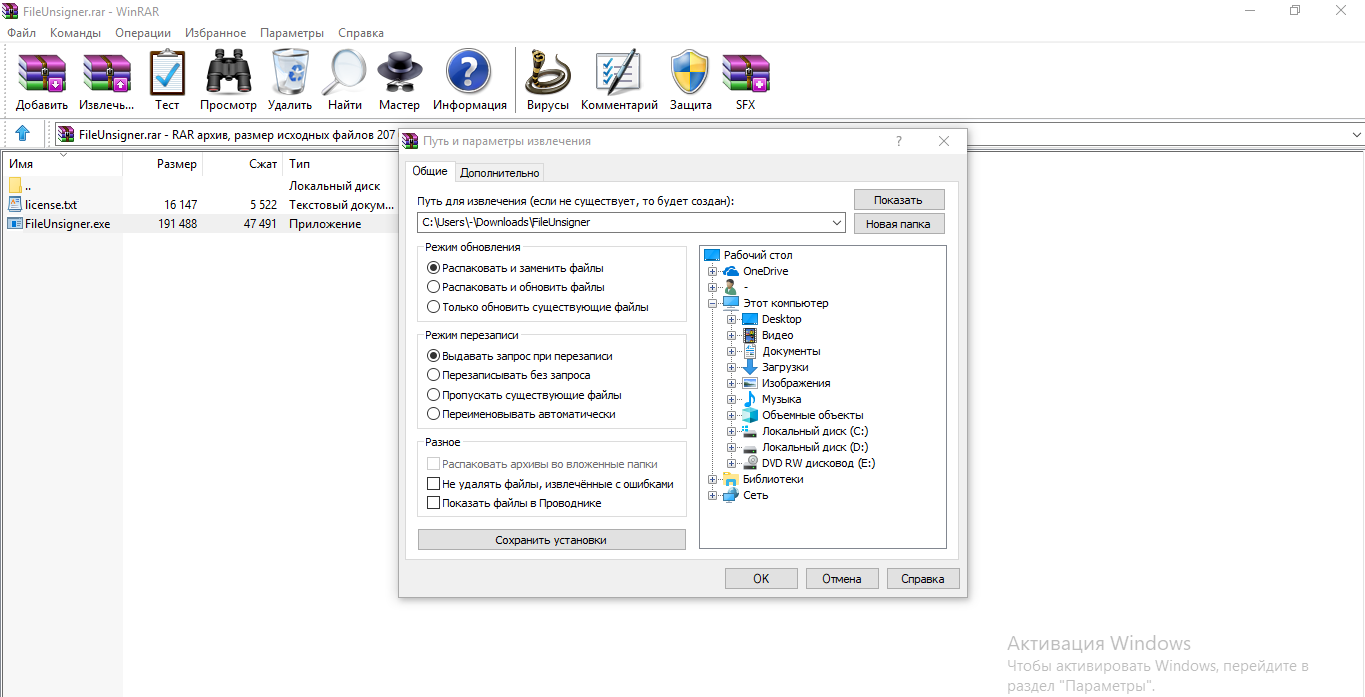Select "Распаковать и обновить файлы" radio button
The width and height of the screenshot is (1365, 697).
(x=433, y=287)
